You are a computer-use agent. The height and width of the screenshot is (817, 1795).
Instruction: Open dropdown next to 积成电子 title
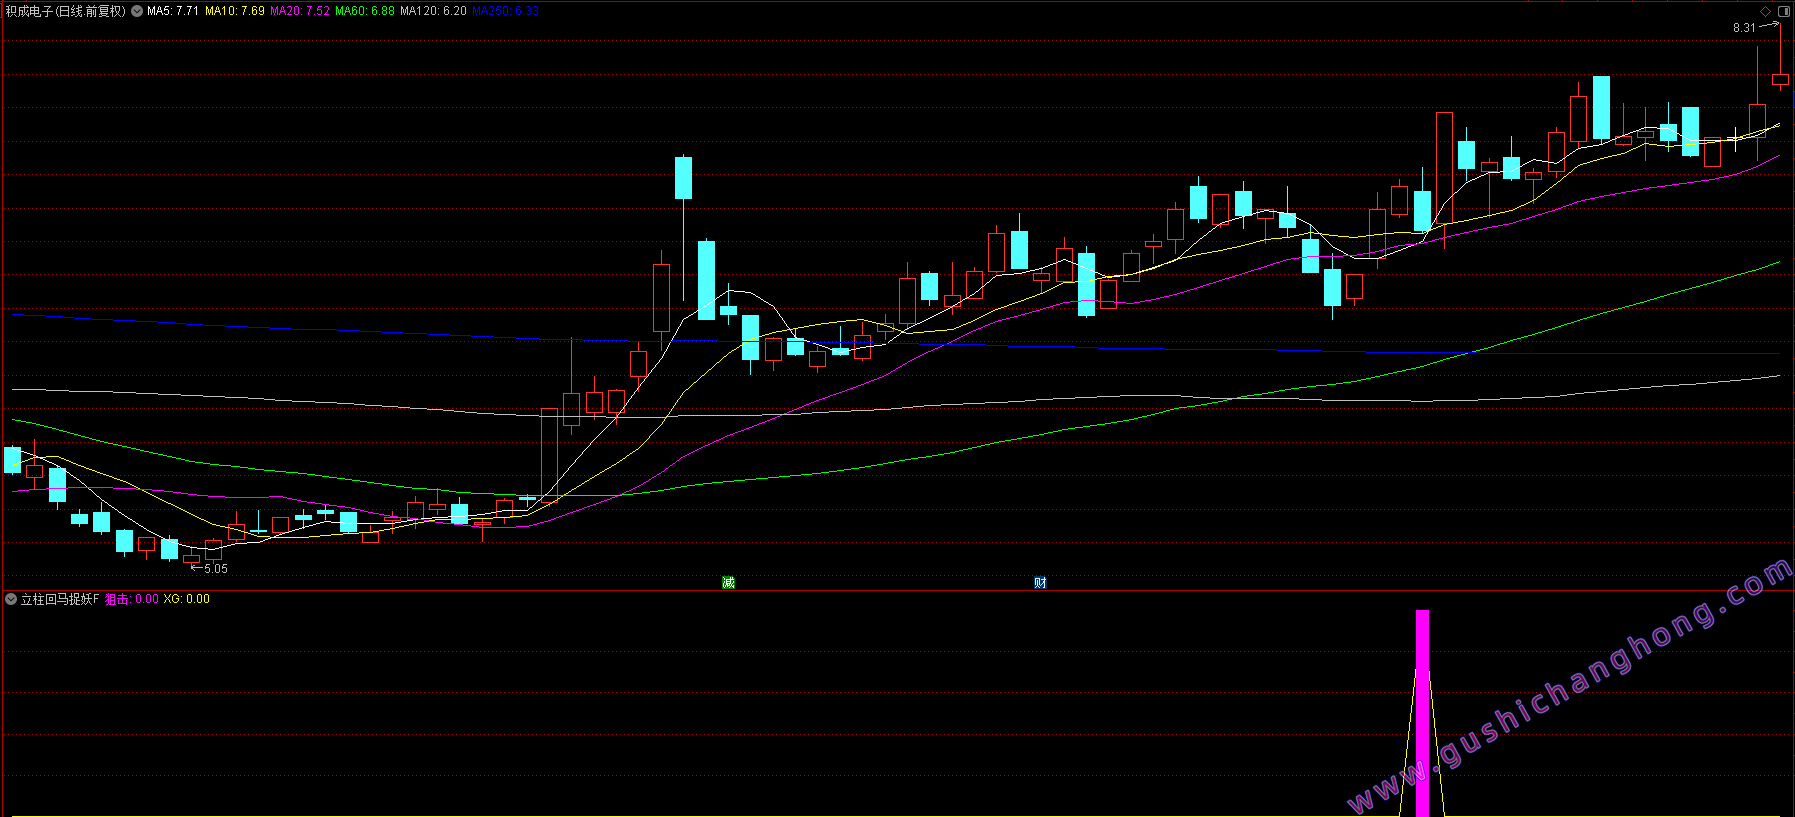pyautogui.click(x=137, y=11)
